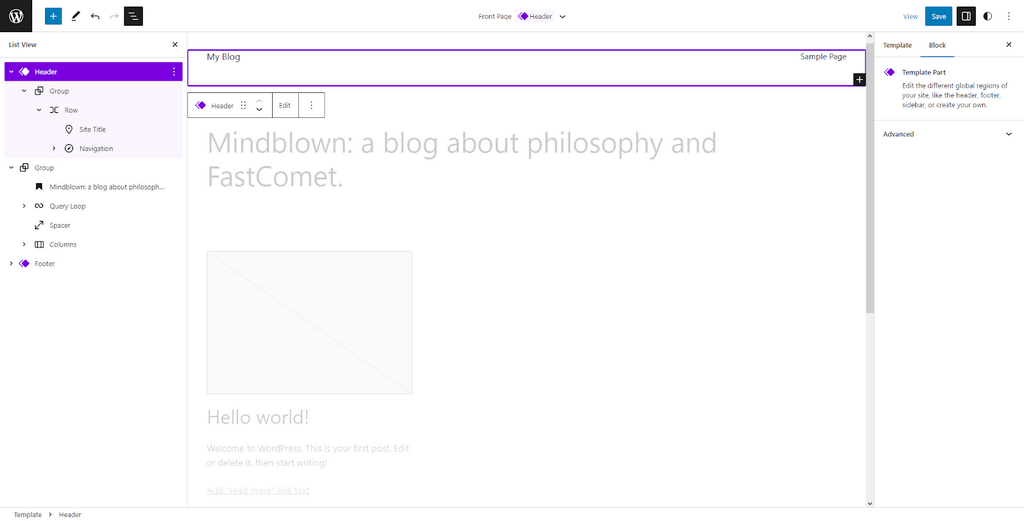Image resolution: width=1024 pixels, height=521 pixels.
Task: Click the Undo arrow
Action: [x=95, y=16]
